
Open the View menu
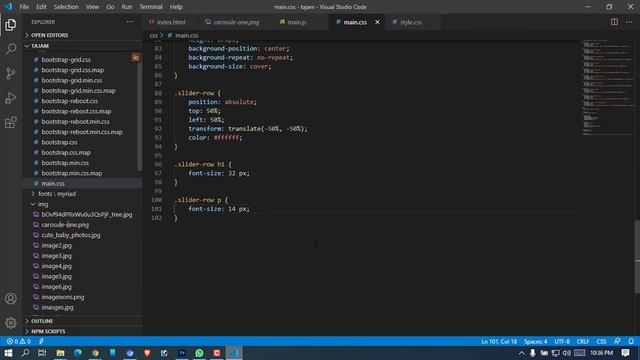[x=92, y=7]
